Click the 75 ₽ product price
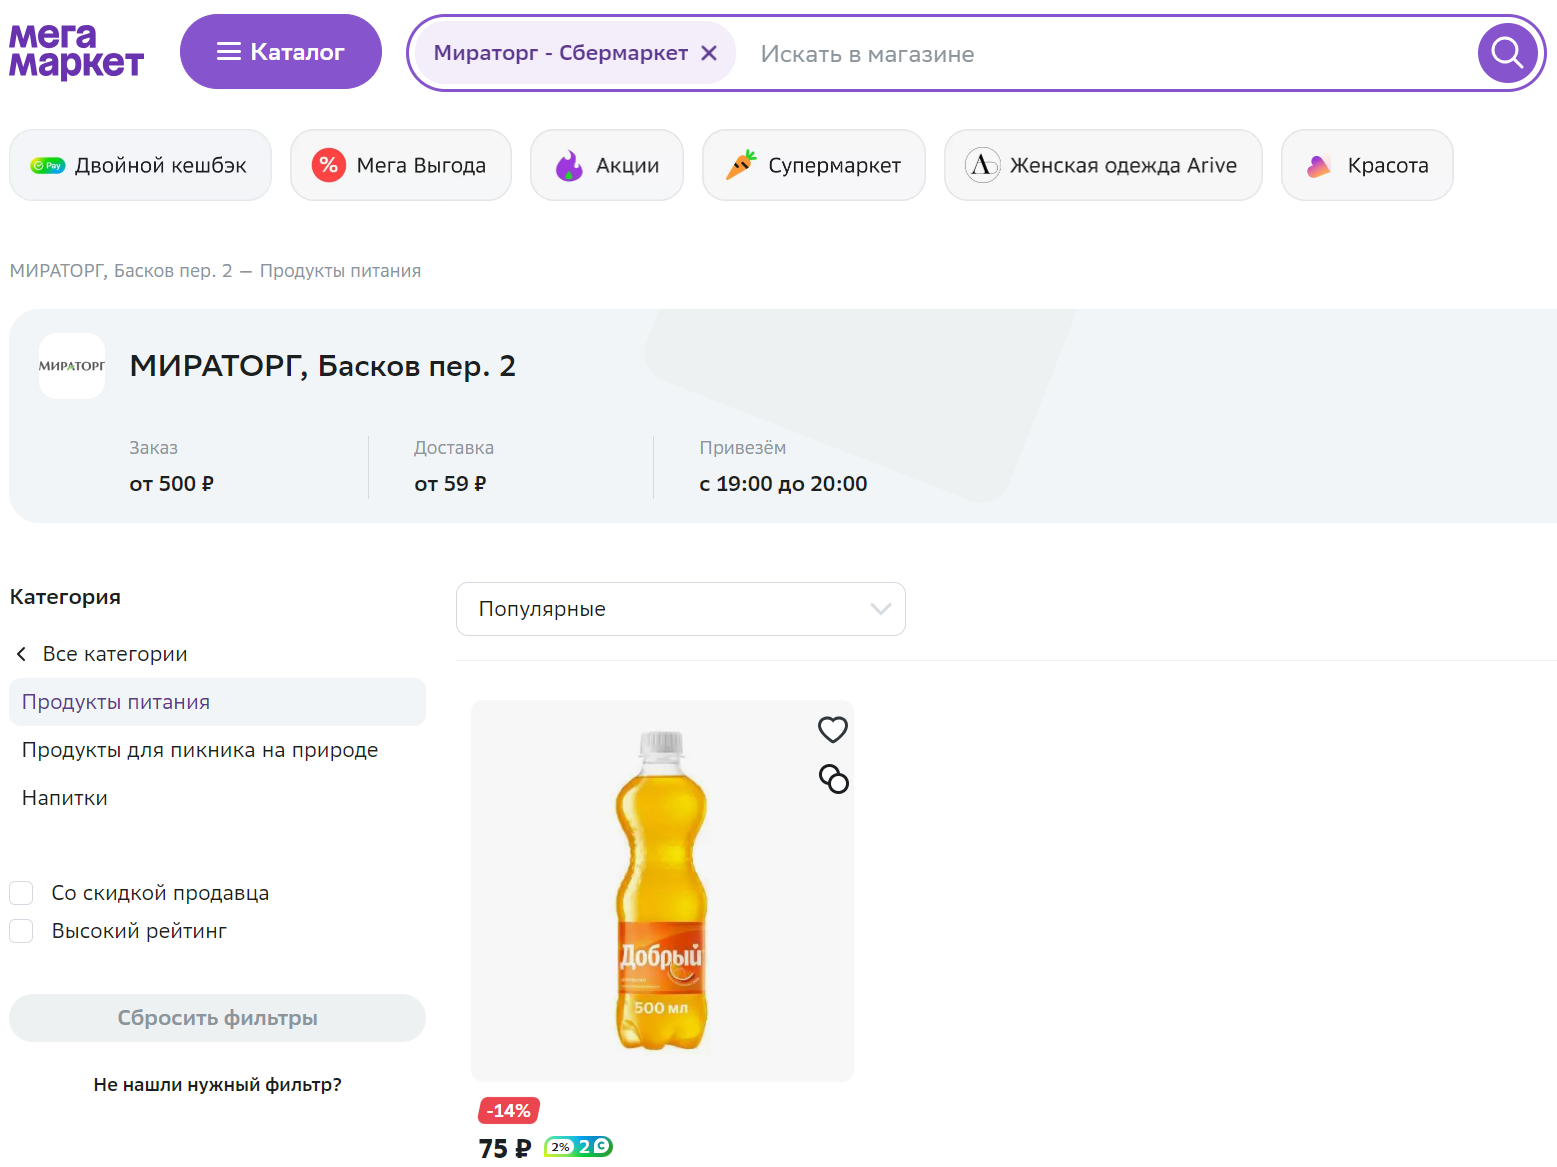The width and height of the screenshot is (1557, 1167). (x=505, y=1148)
